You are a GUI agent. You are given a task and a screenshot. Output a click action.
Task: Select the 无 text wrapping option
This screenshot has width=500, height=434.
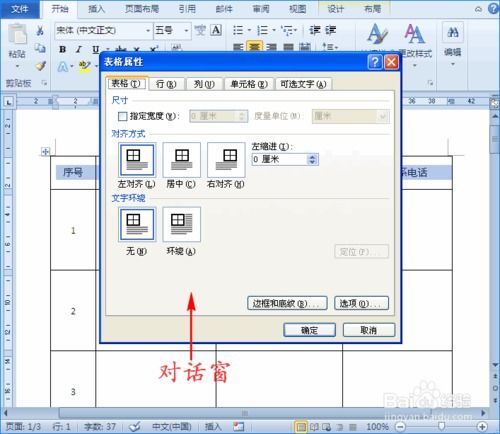137,224
